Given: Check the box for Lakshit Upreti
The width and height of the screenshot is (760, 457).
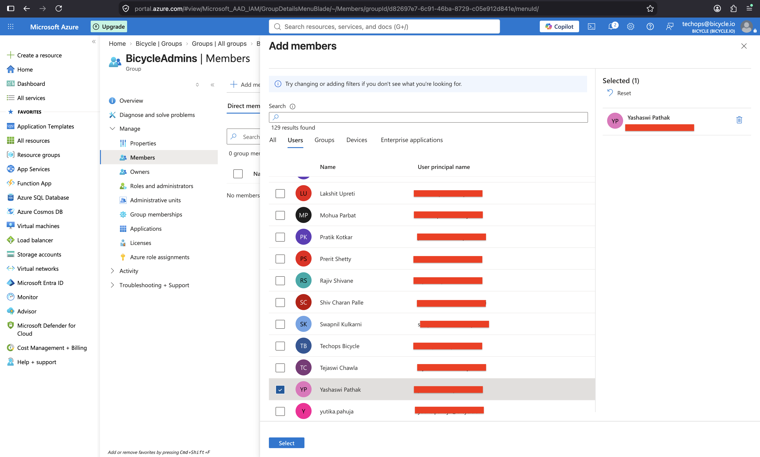Looking at the screenshot, I should click(280, 193).
